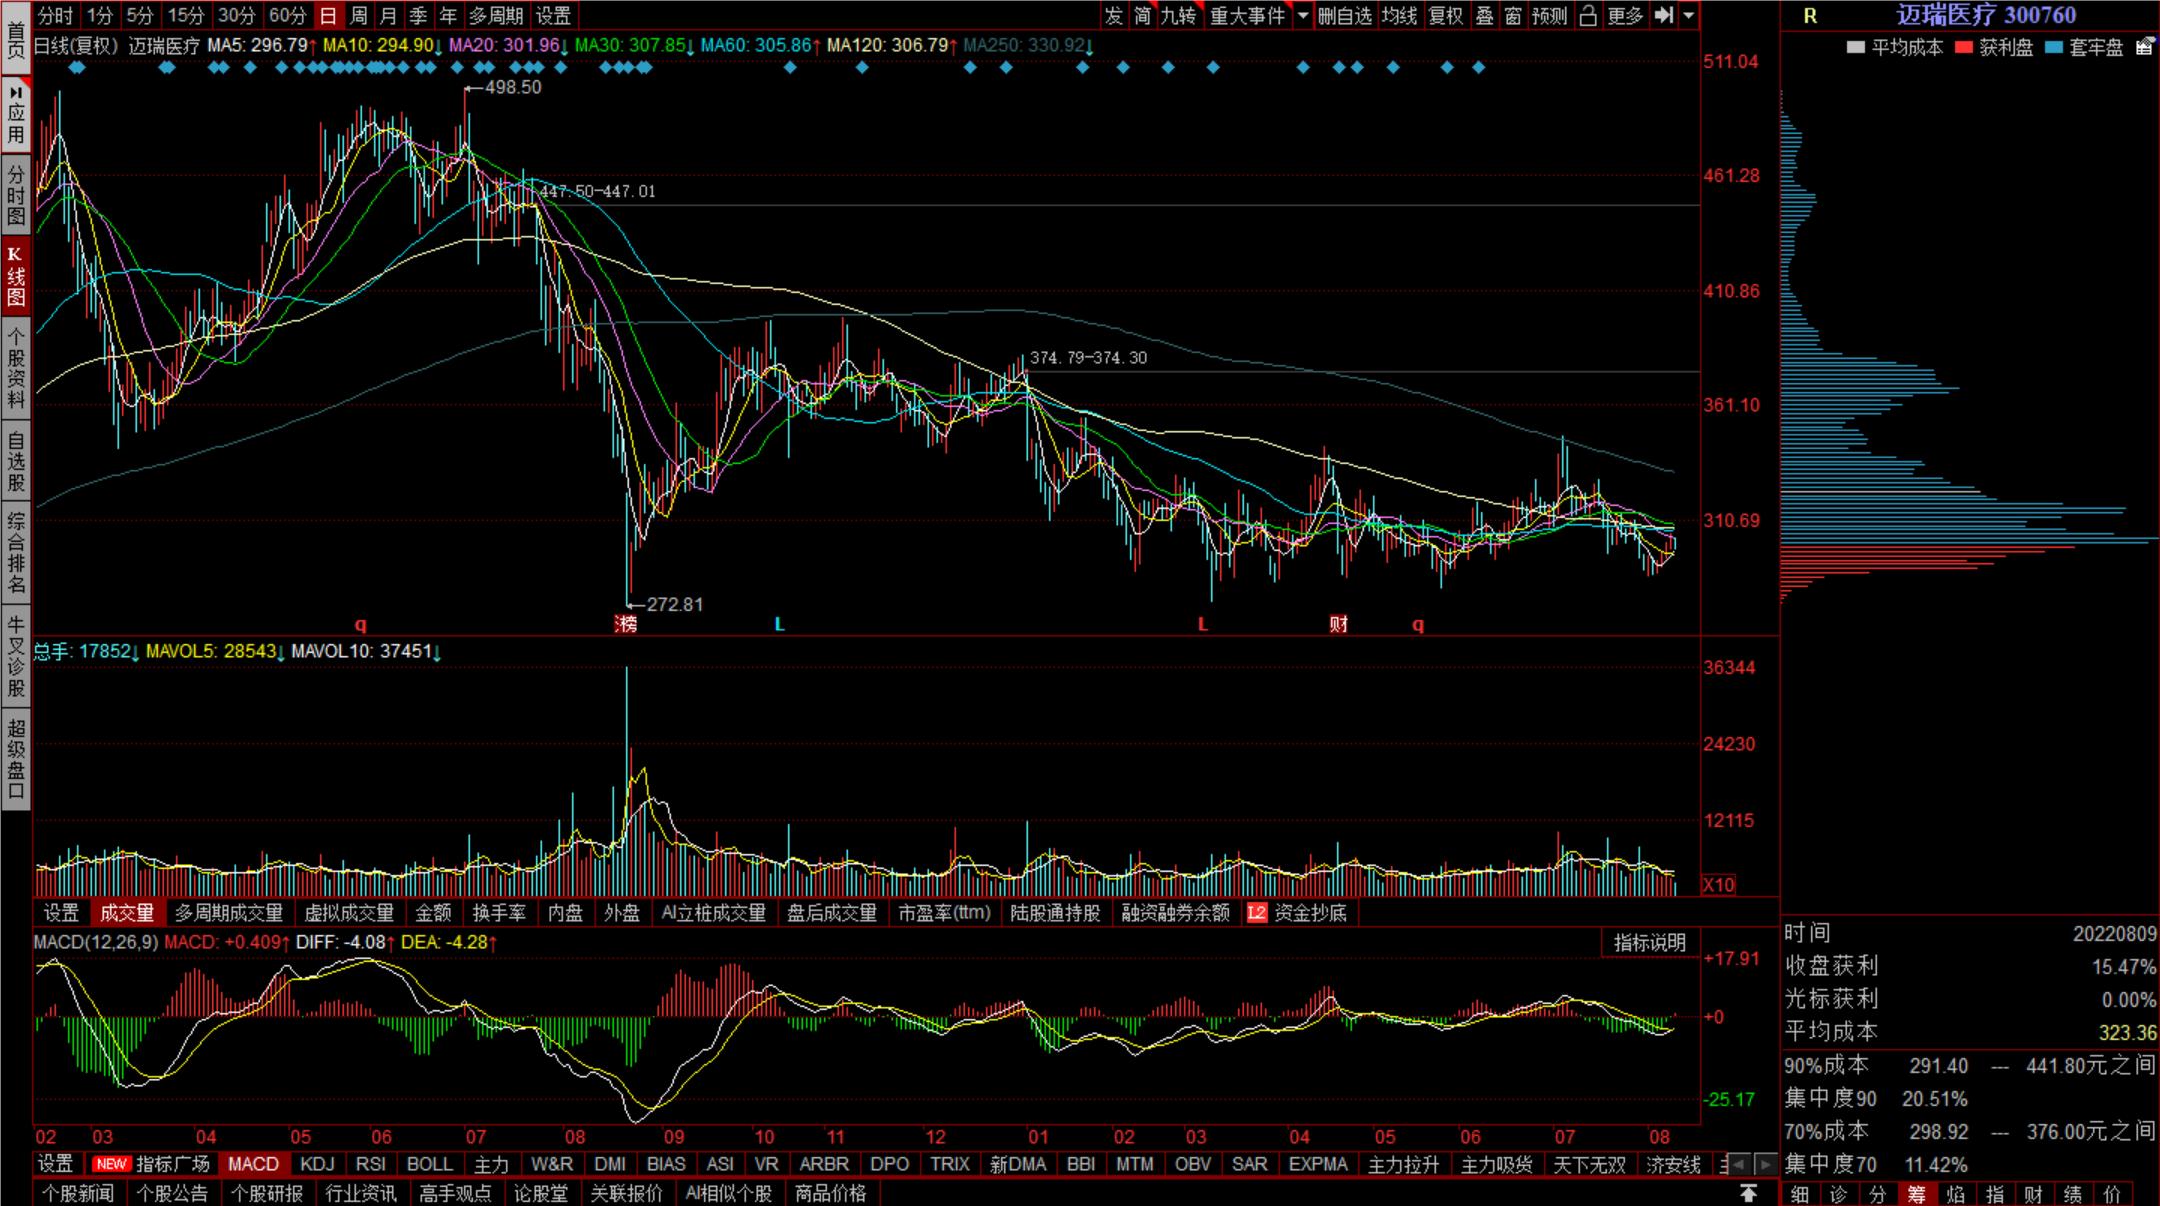Expand the 重大事件 dropdown arrow
Screen dimensions: 2160x1206
coord(1302,15)
